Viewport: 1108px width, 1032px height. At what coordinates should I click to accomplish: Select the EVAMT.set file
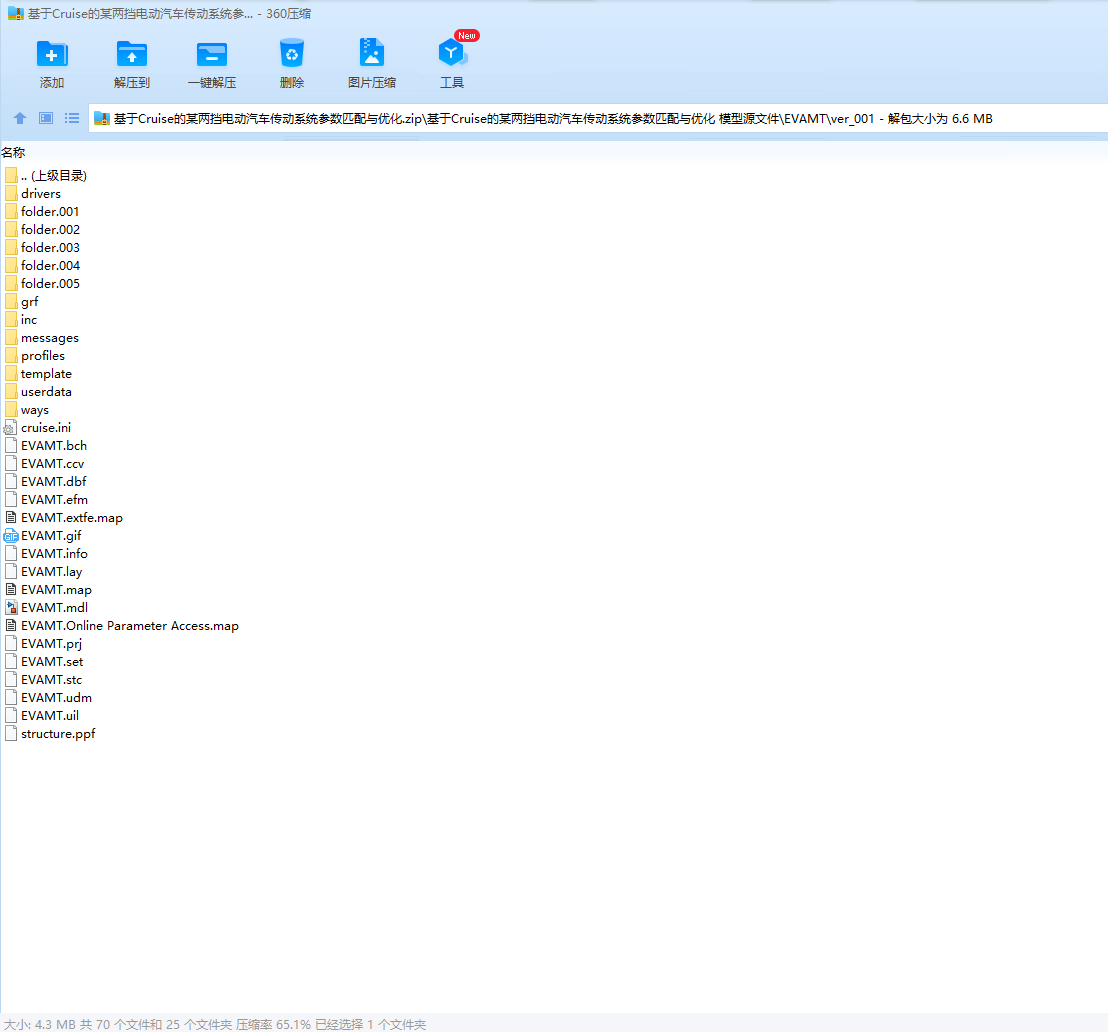[x=45, y=662]
